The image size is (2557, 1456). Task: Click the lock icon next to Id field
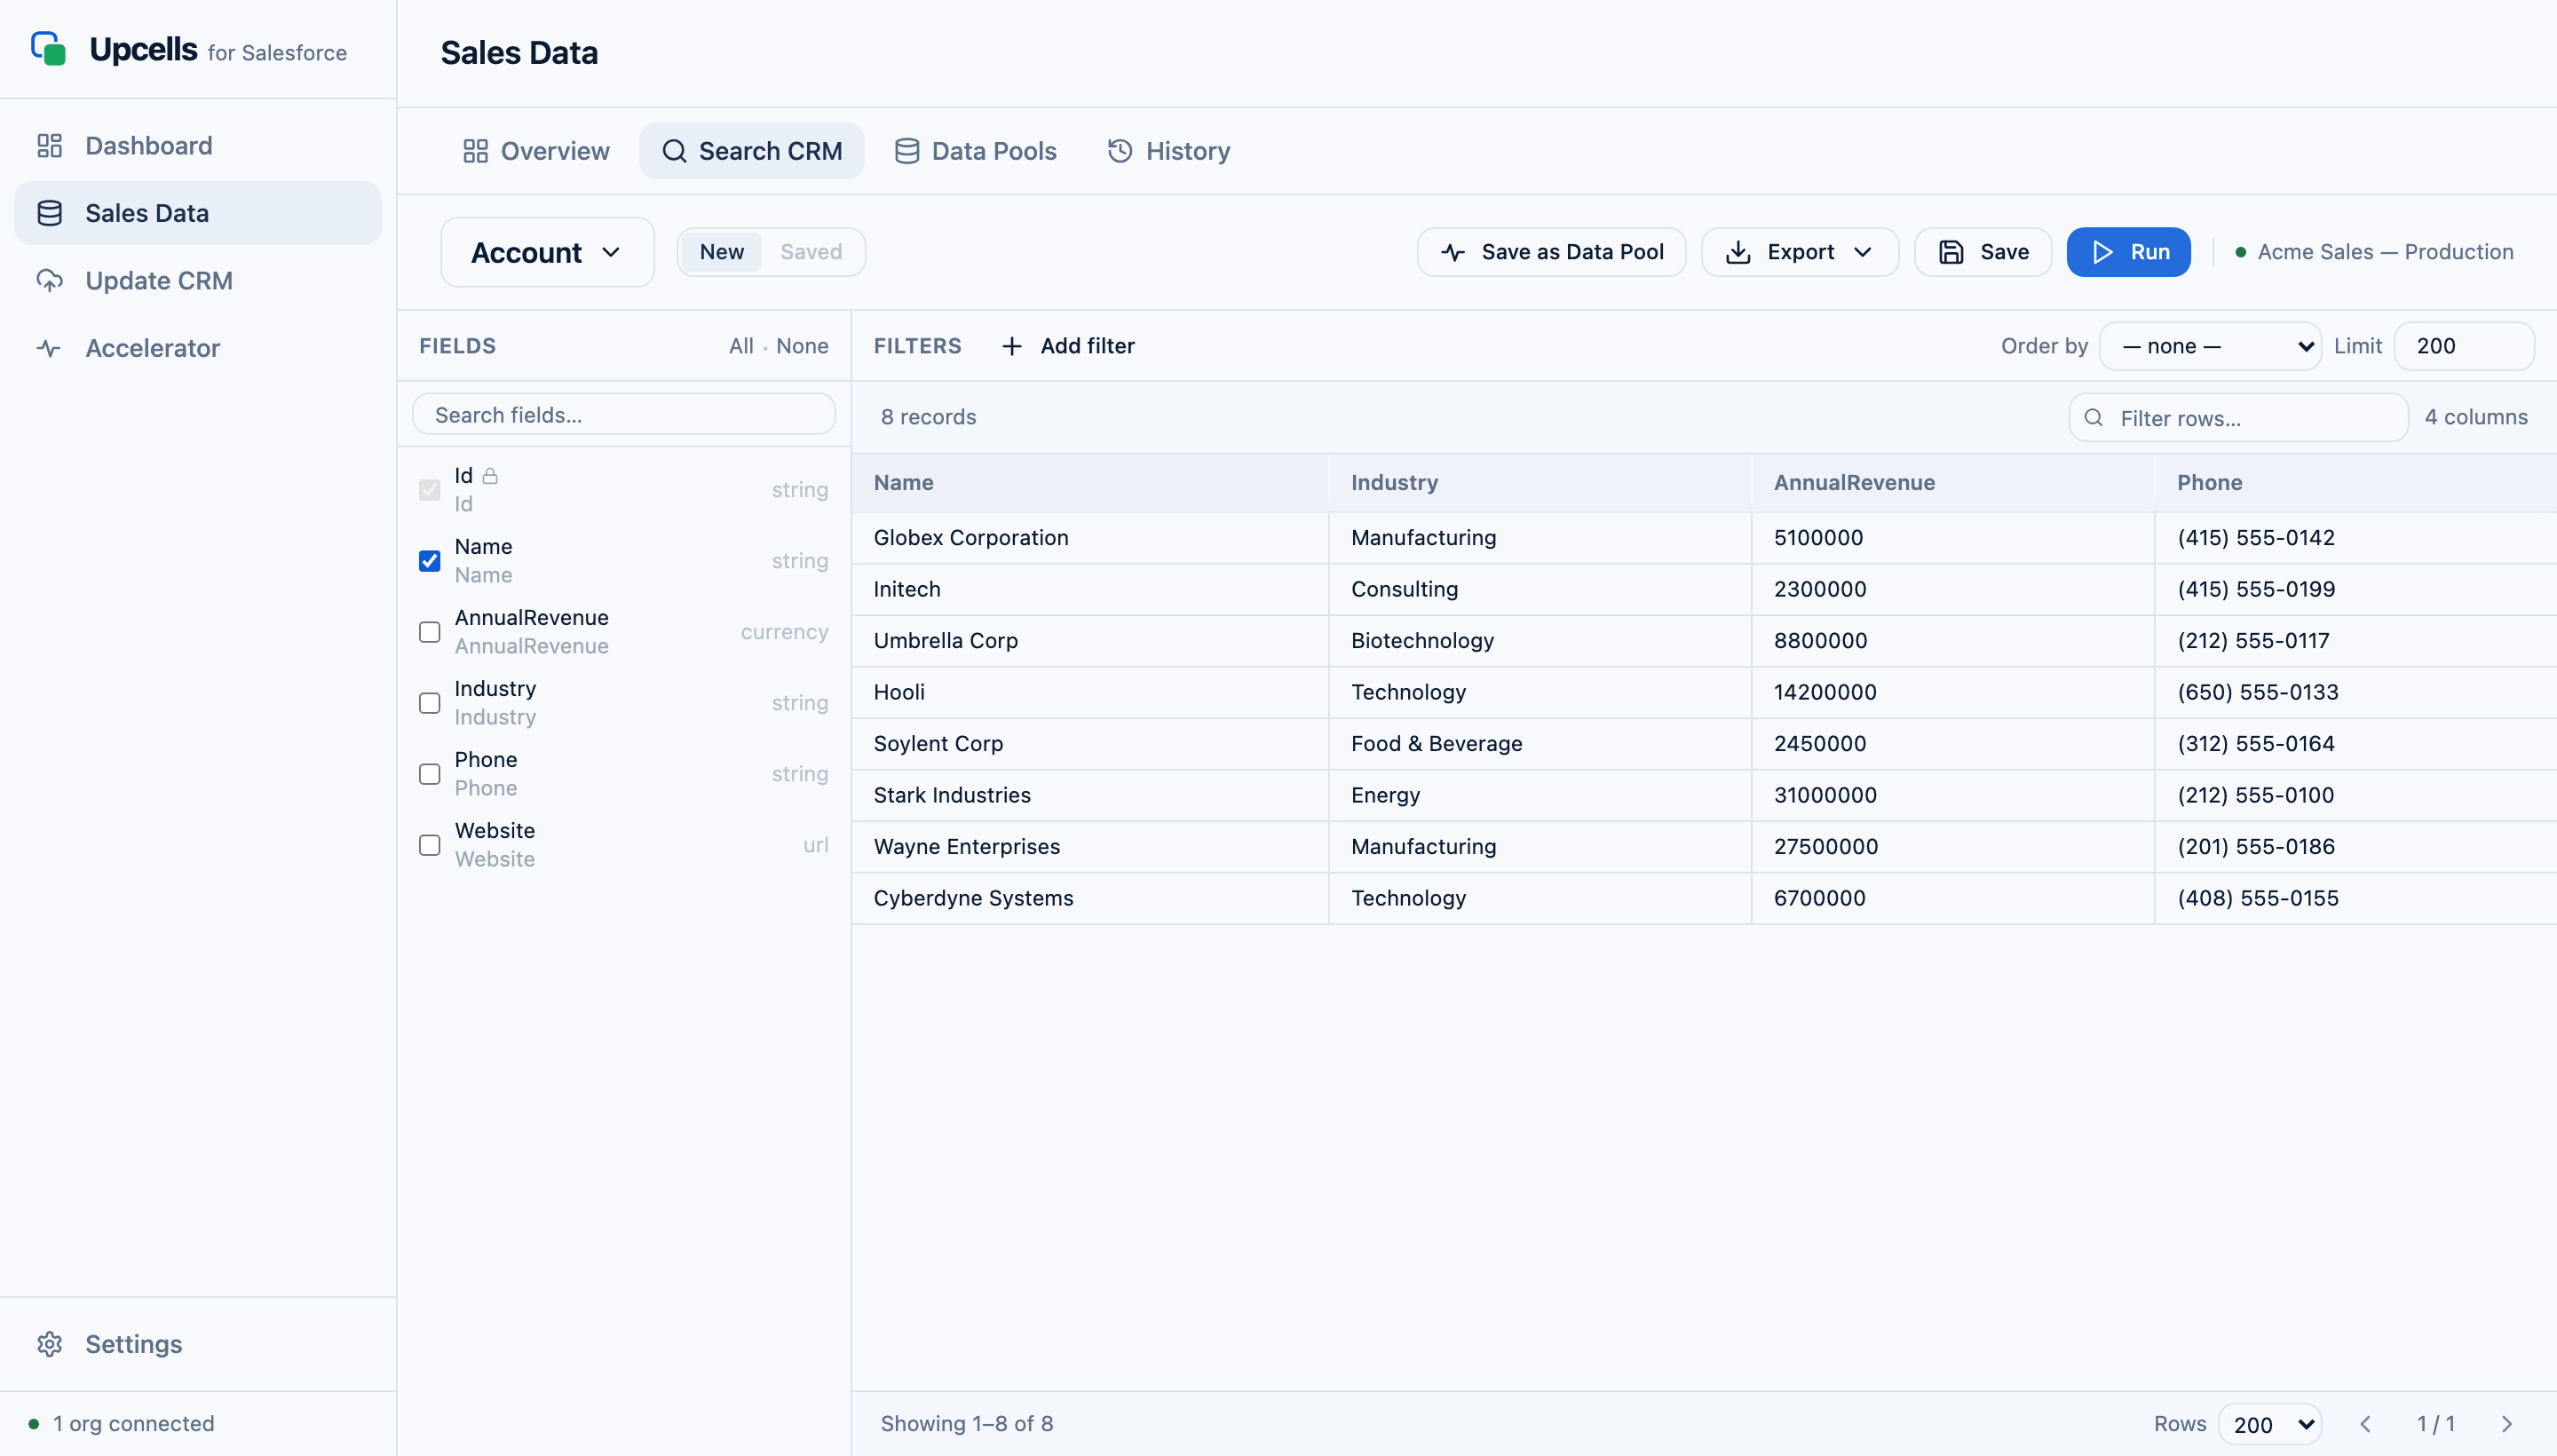click(490, 475)
